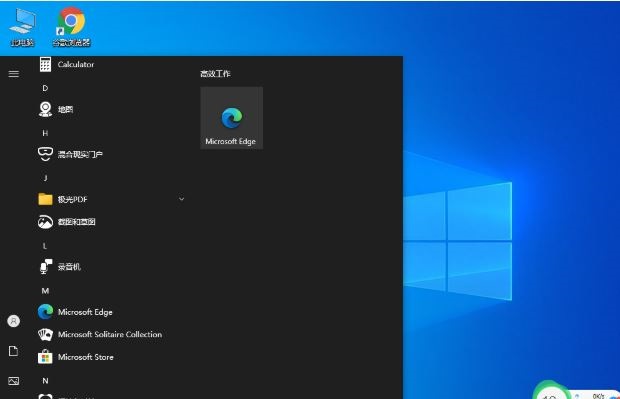The width and height of the screenshot is (620, 399).
Task: Click letter header N in app list
Action: coord(45,381)
